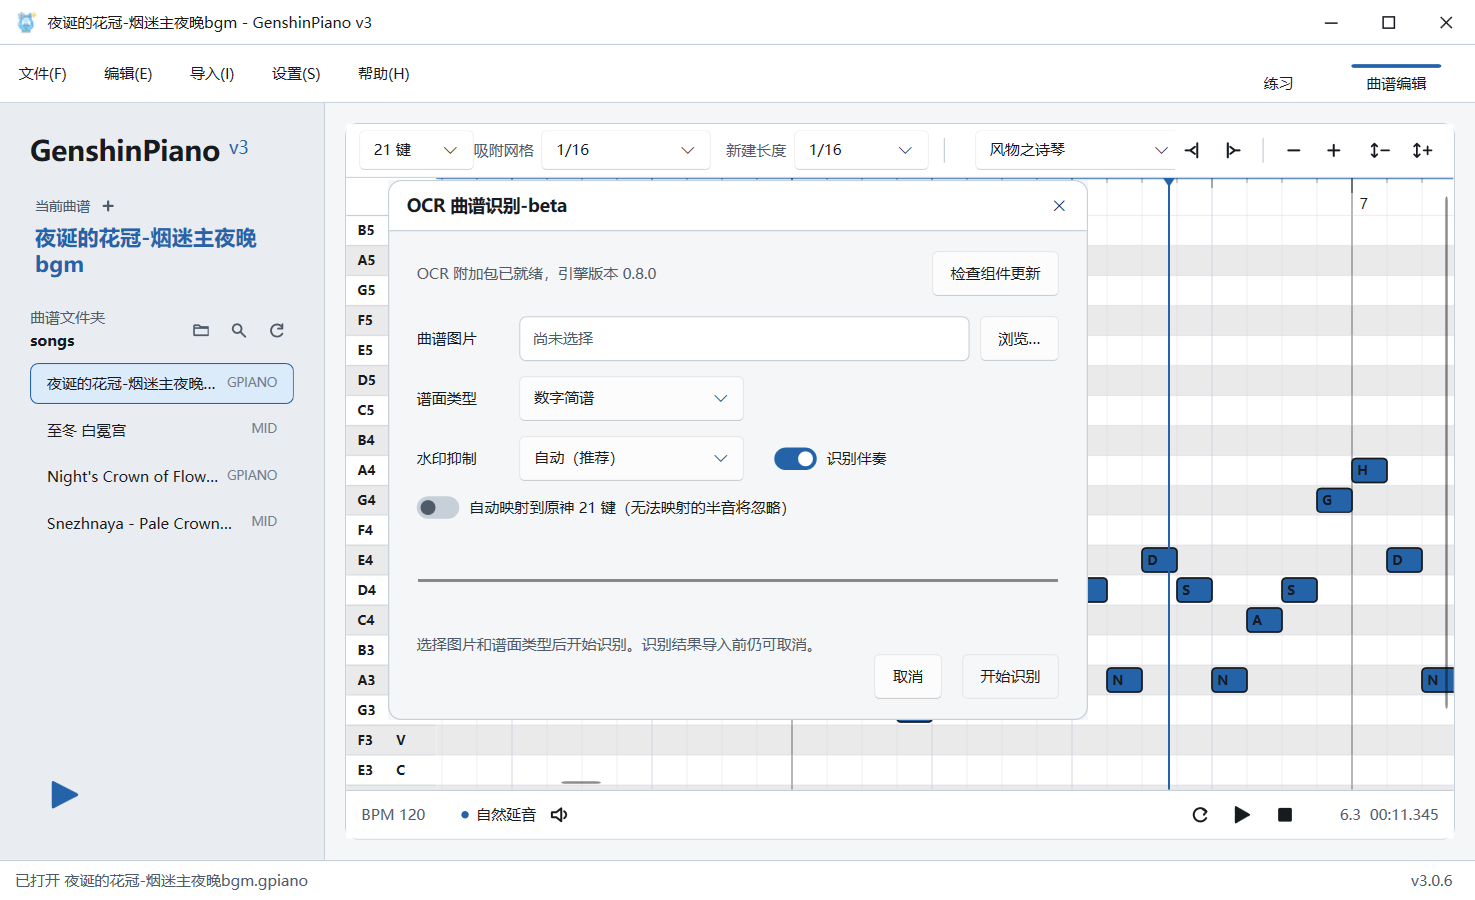Open the 谱面类型 数字简谱 dropdown
This screenshot has height=900, width=1475.
(631, 398)
